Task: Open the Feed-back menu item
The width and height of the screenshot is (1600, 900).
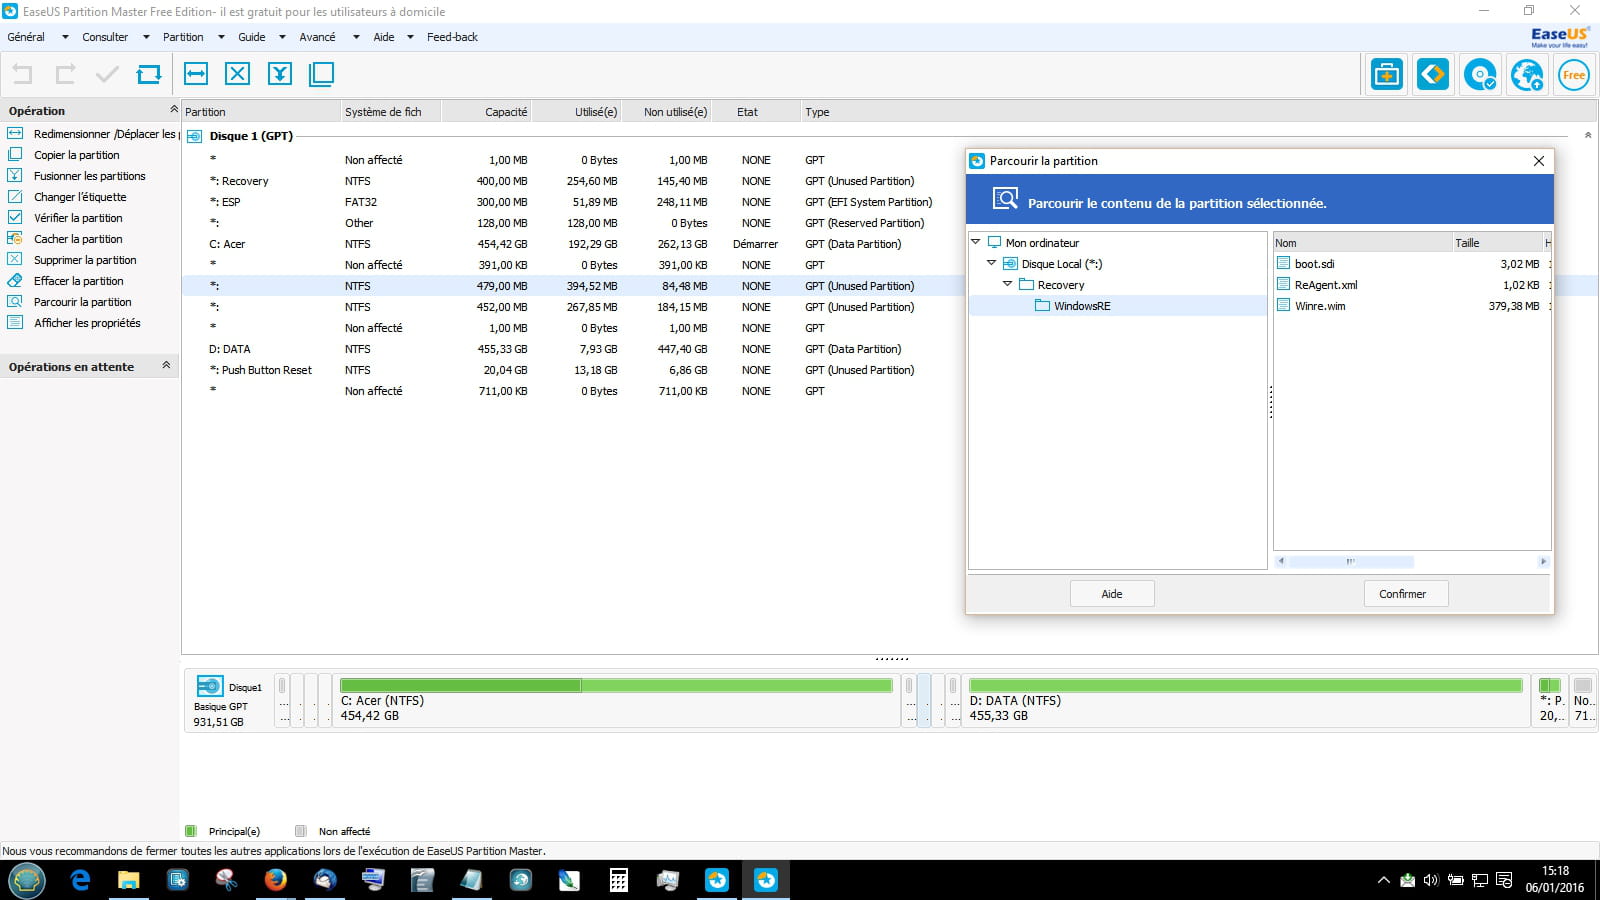Action: coord(452,37)
